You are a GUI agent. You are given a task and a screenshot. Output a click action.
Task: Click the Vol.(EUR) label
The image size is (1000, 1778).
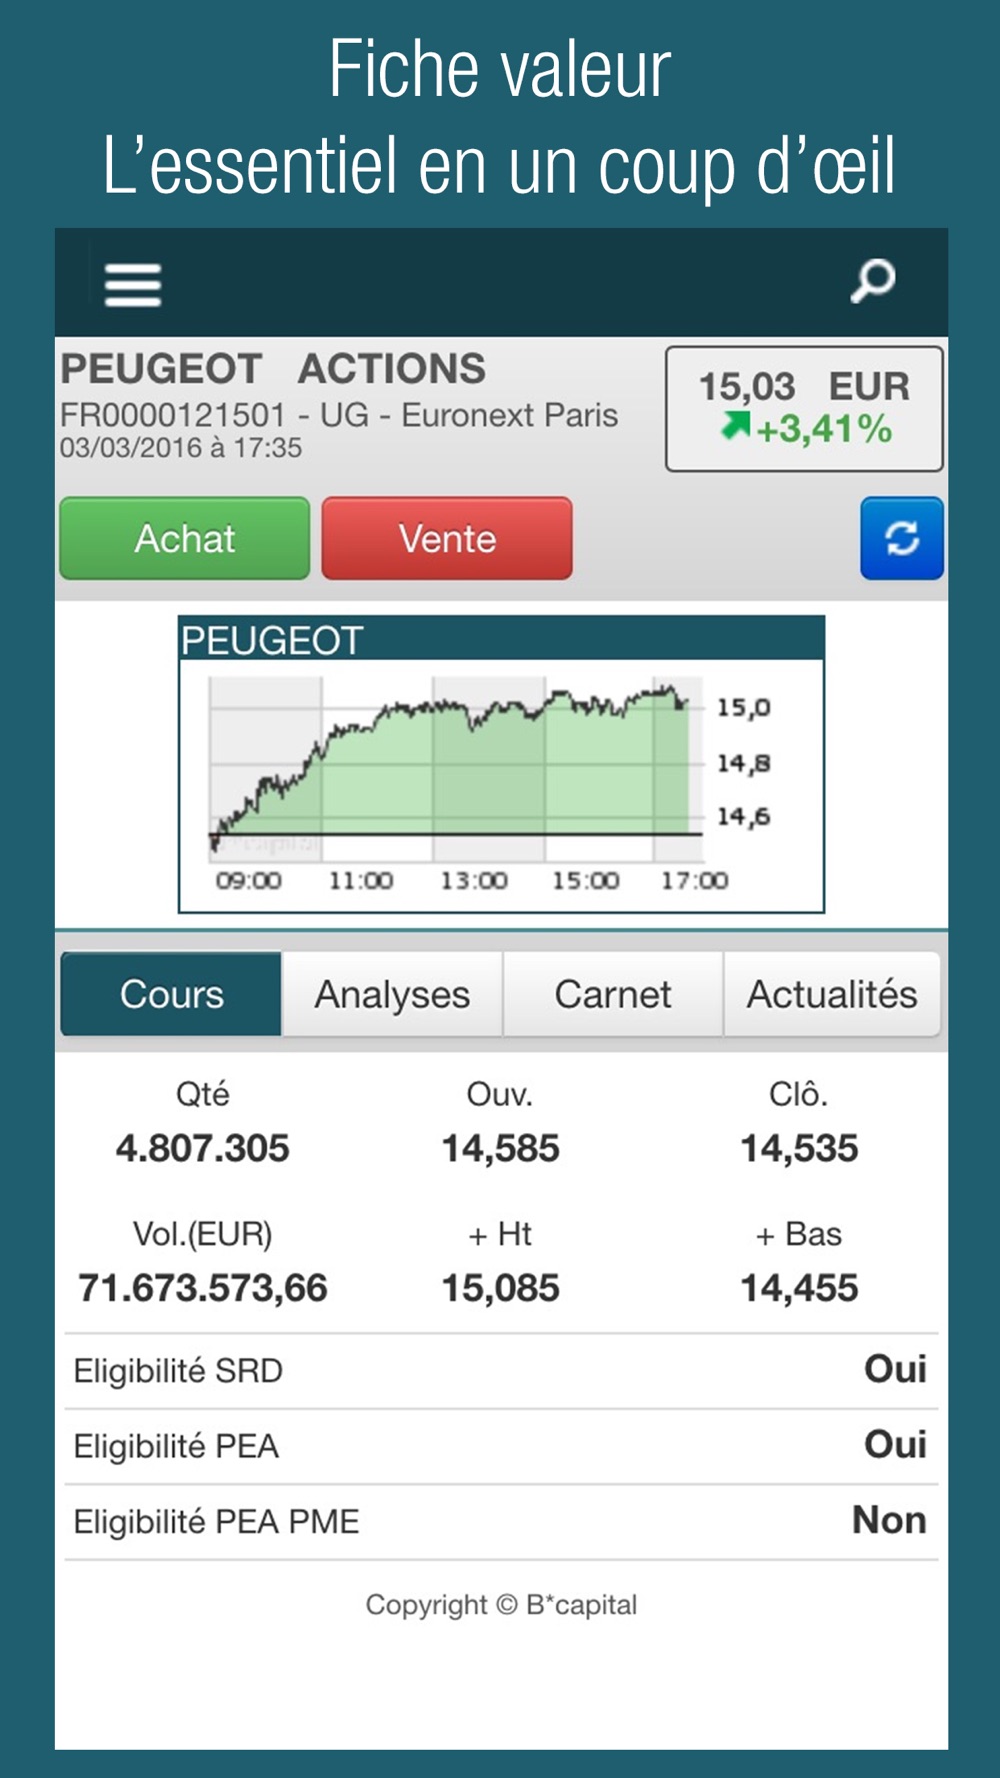(x=202, y=1234)
